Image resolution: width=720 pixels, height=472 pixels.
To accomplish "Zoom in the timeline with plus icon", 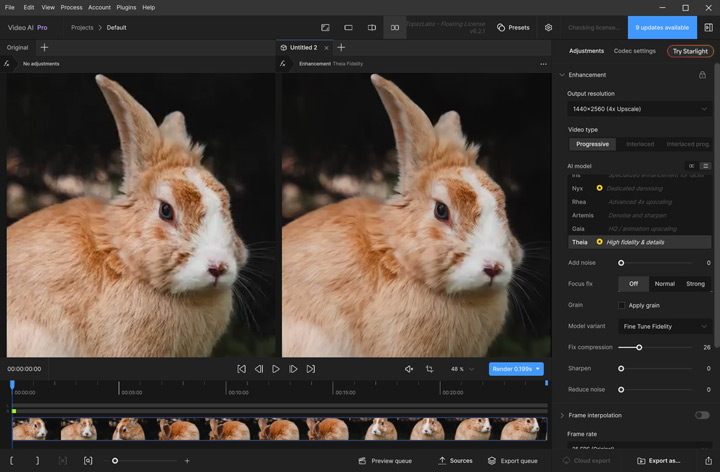I will point(187,461).
